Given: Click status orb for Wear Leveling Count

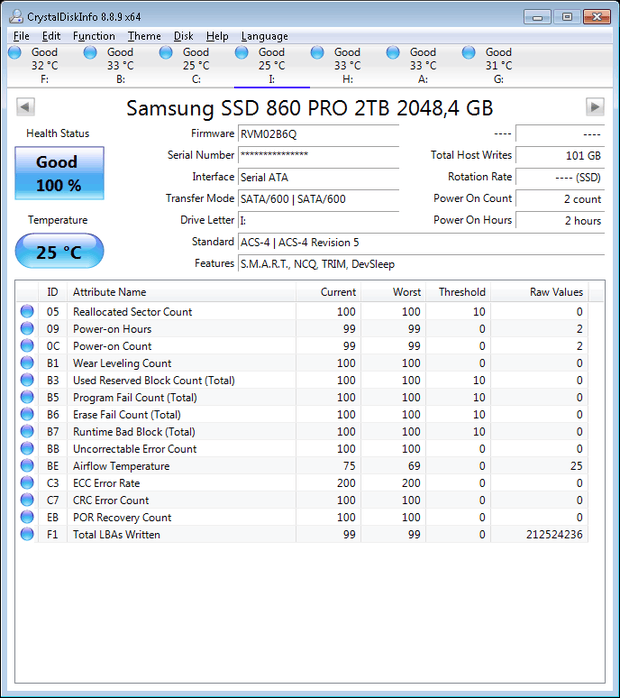Looking at the screenshot, I should tap(27, 363).
